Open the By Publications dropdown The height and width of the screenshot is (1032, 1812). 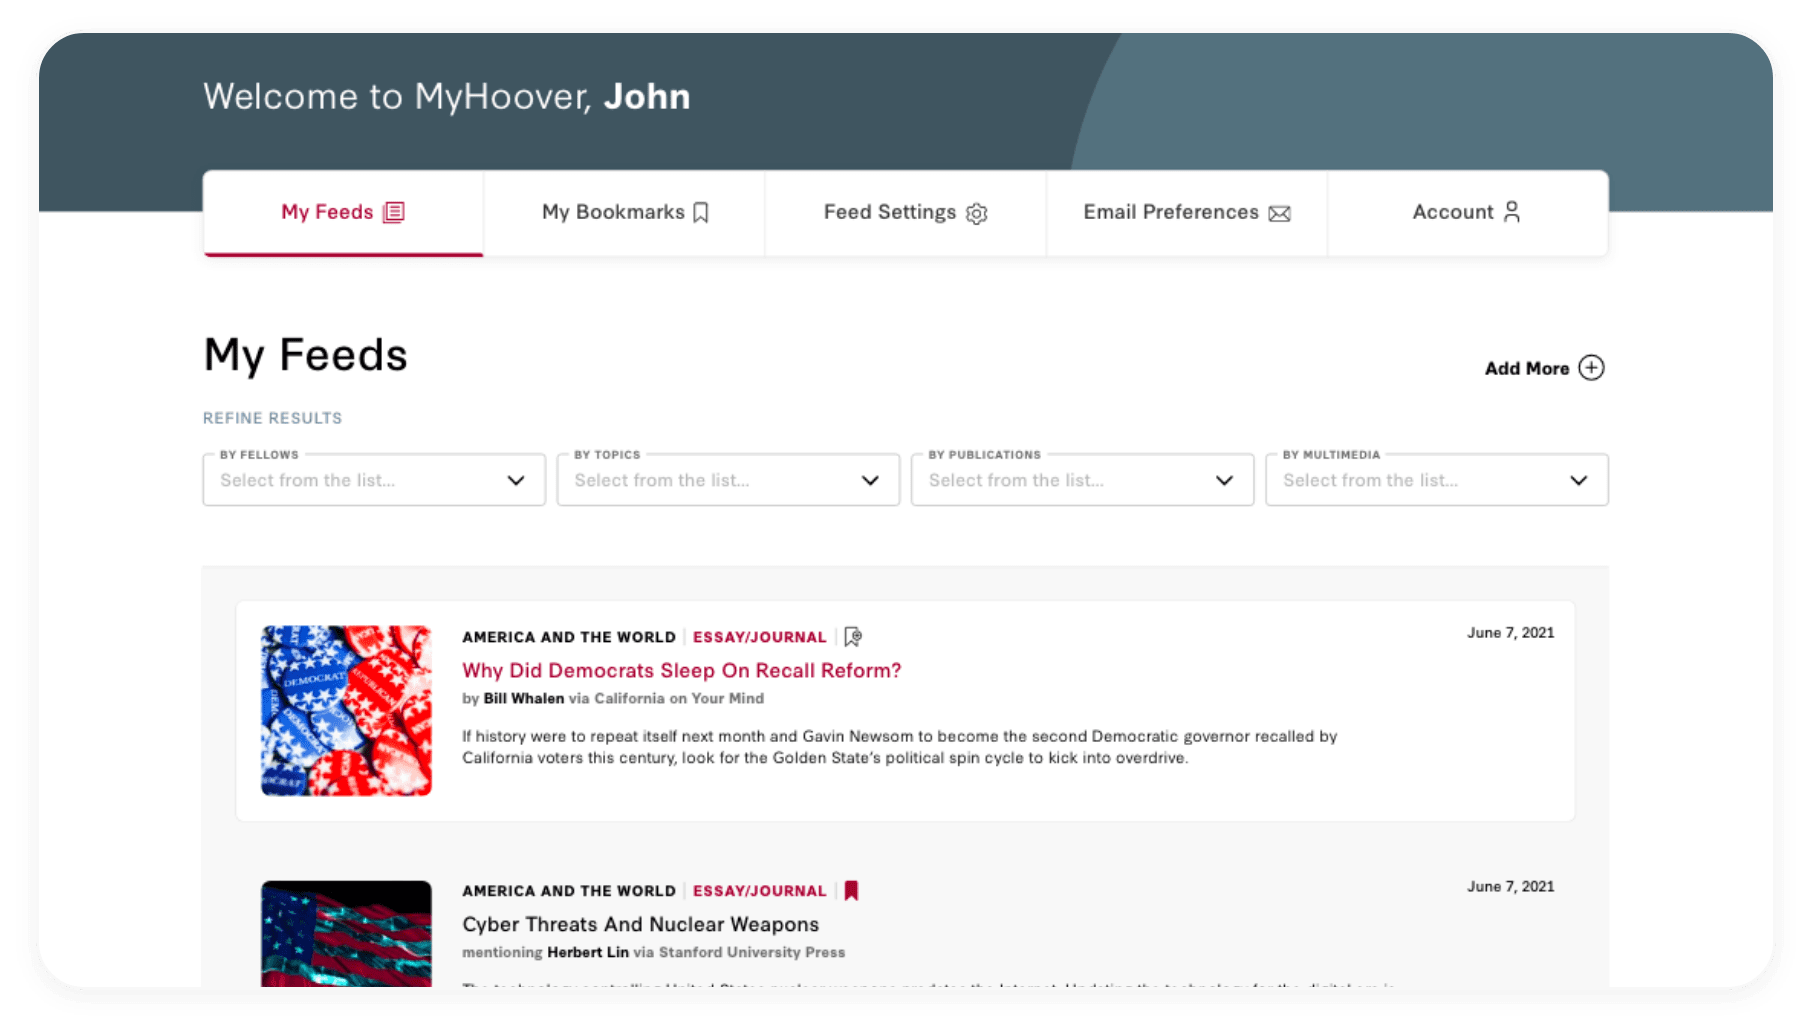(1082, 480)
